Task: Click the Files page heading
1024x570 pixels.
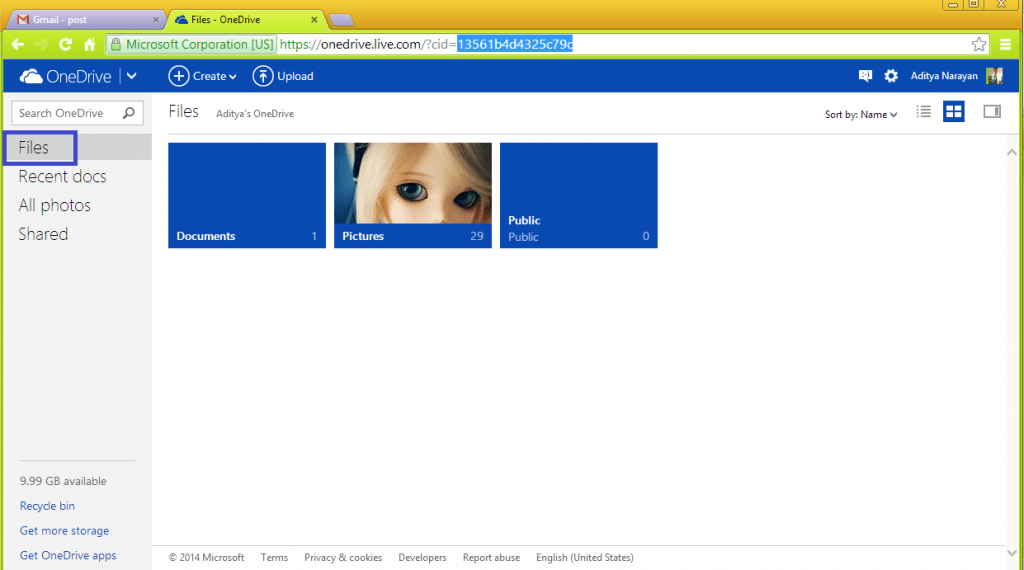Action: (184, 112)
